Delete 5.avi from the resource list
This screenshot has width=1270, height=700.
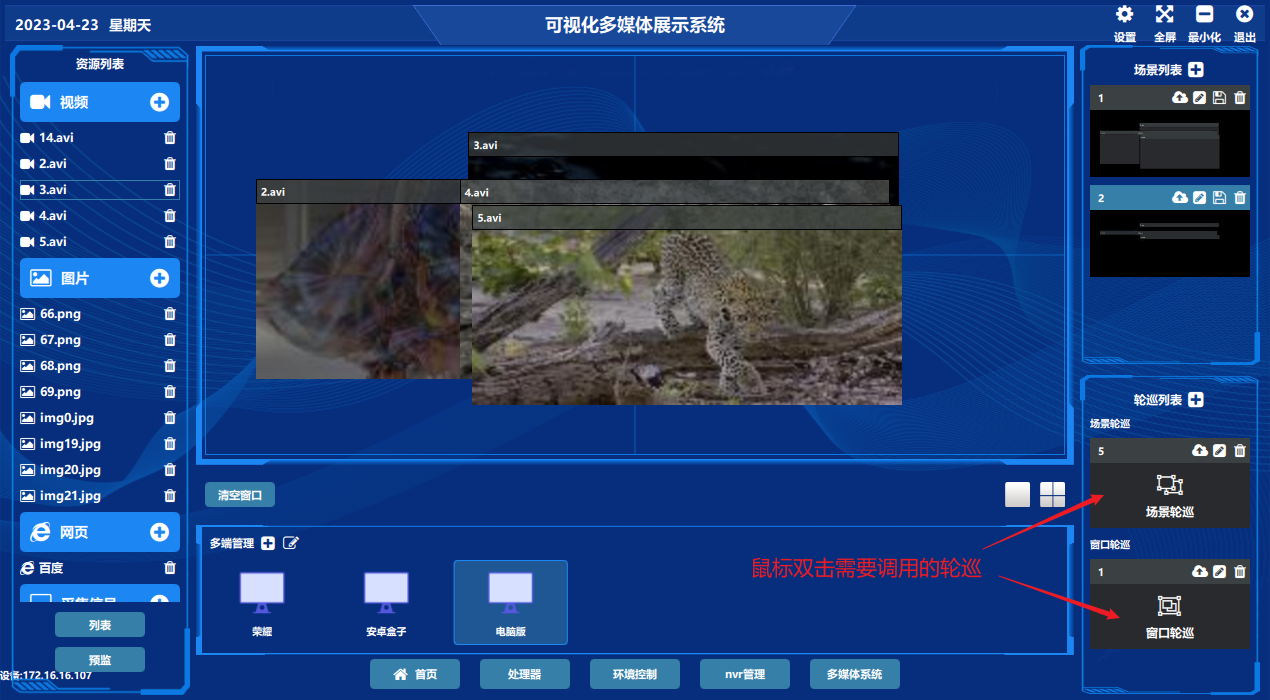coord(170,242)
